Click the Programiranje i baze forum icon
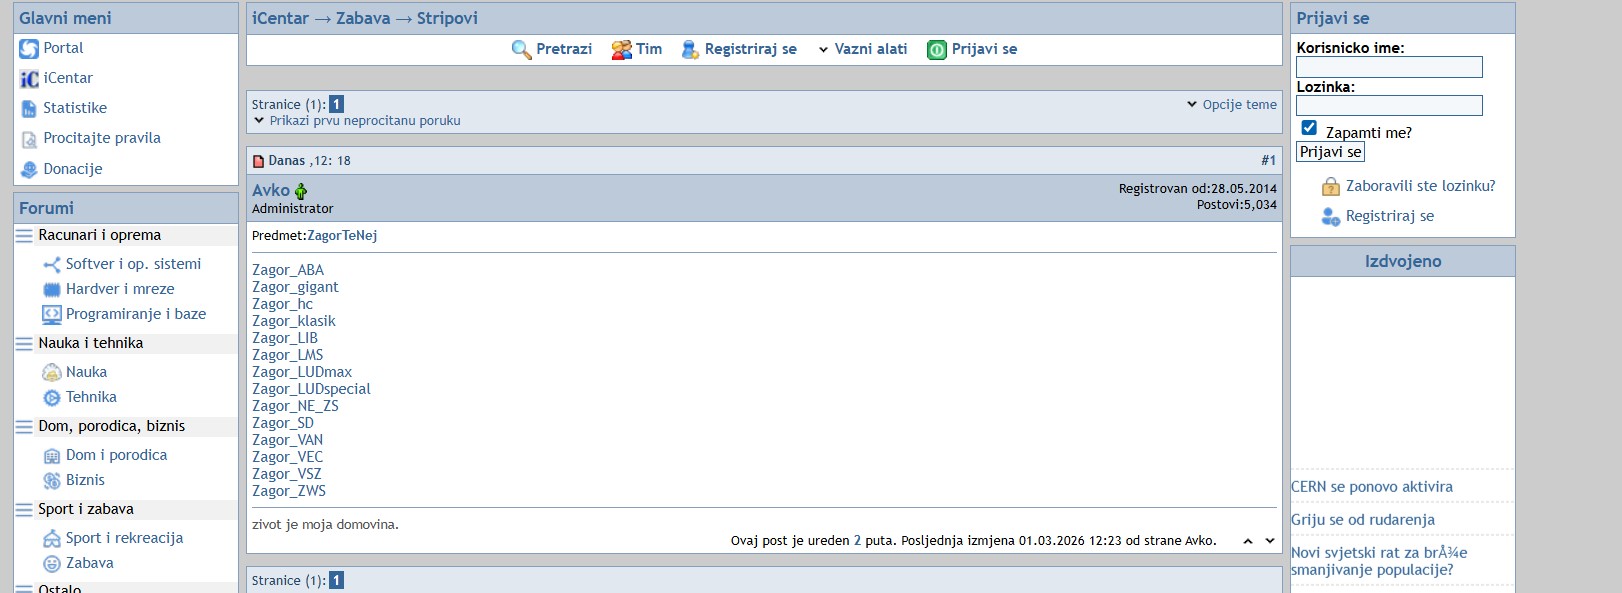Screen dimensions: 1622x593 coord(51,315)
